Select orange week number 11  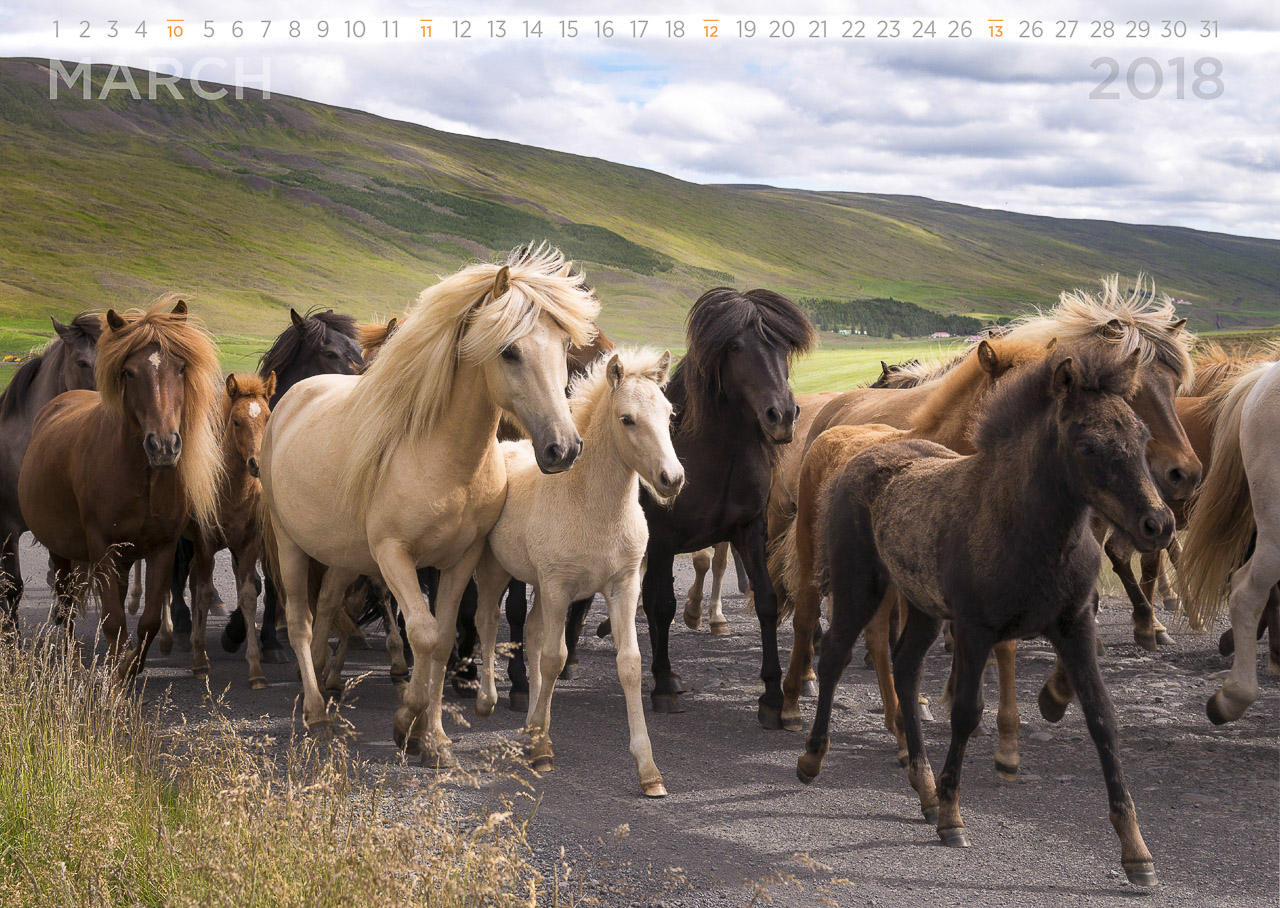pos(426,29)
